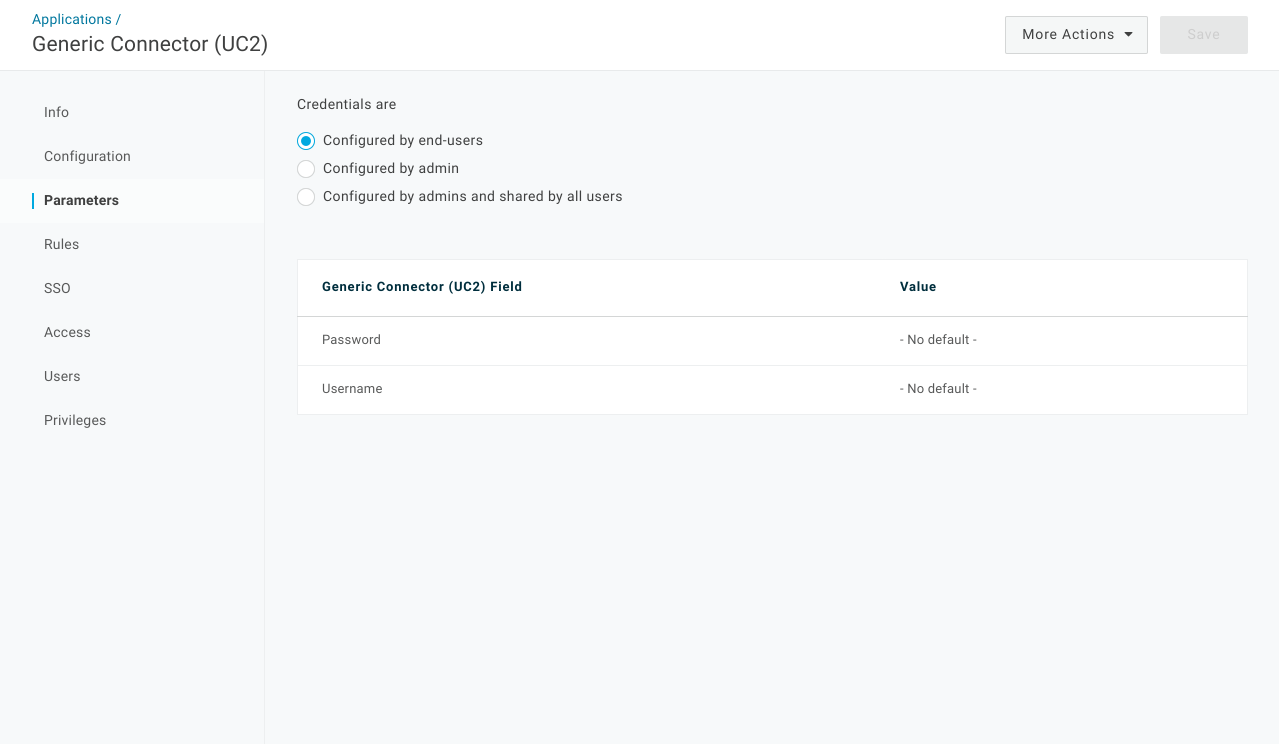Click the Username field's 'No default' value
This screenshot has height=744, width=1279.
[938, 389]
